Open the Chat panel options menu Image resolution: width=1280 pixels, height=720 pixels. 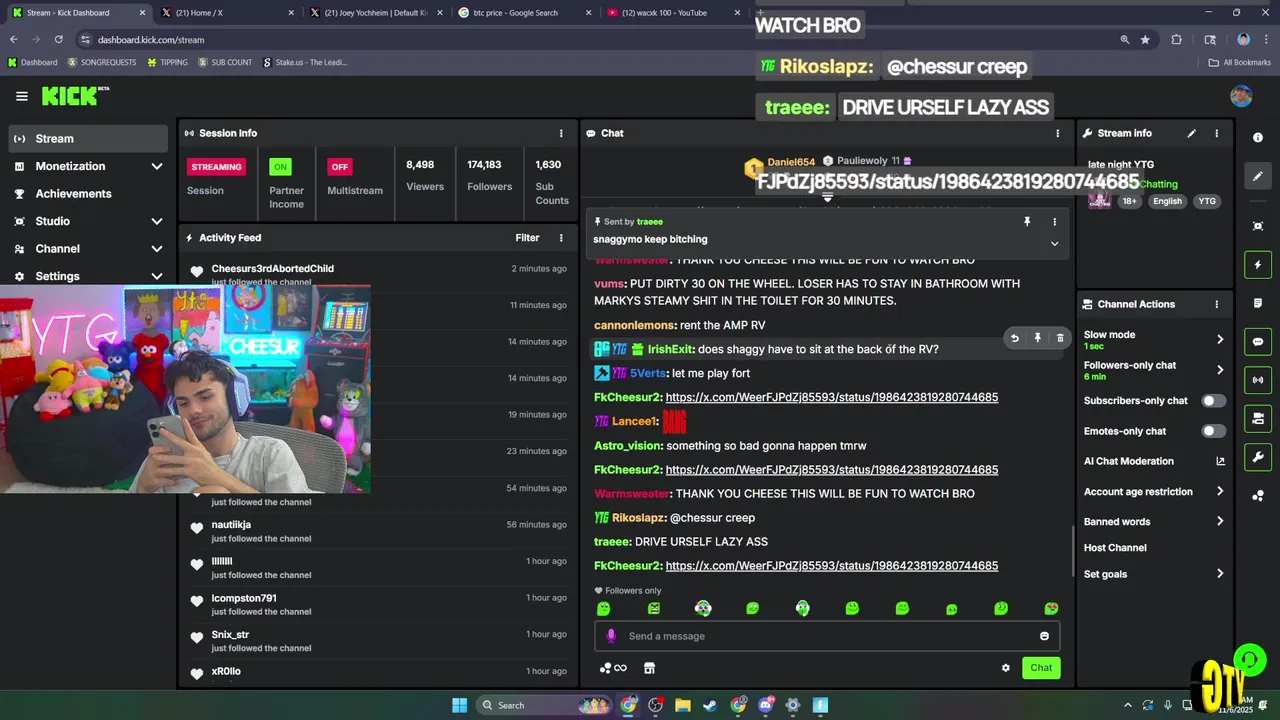point(1057,133)
